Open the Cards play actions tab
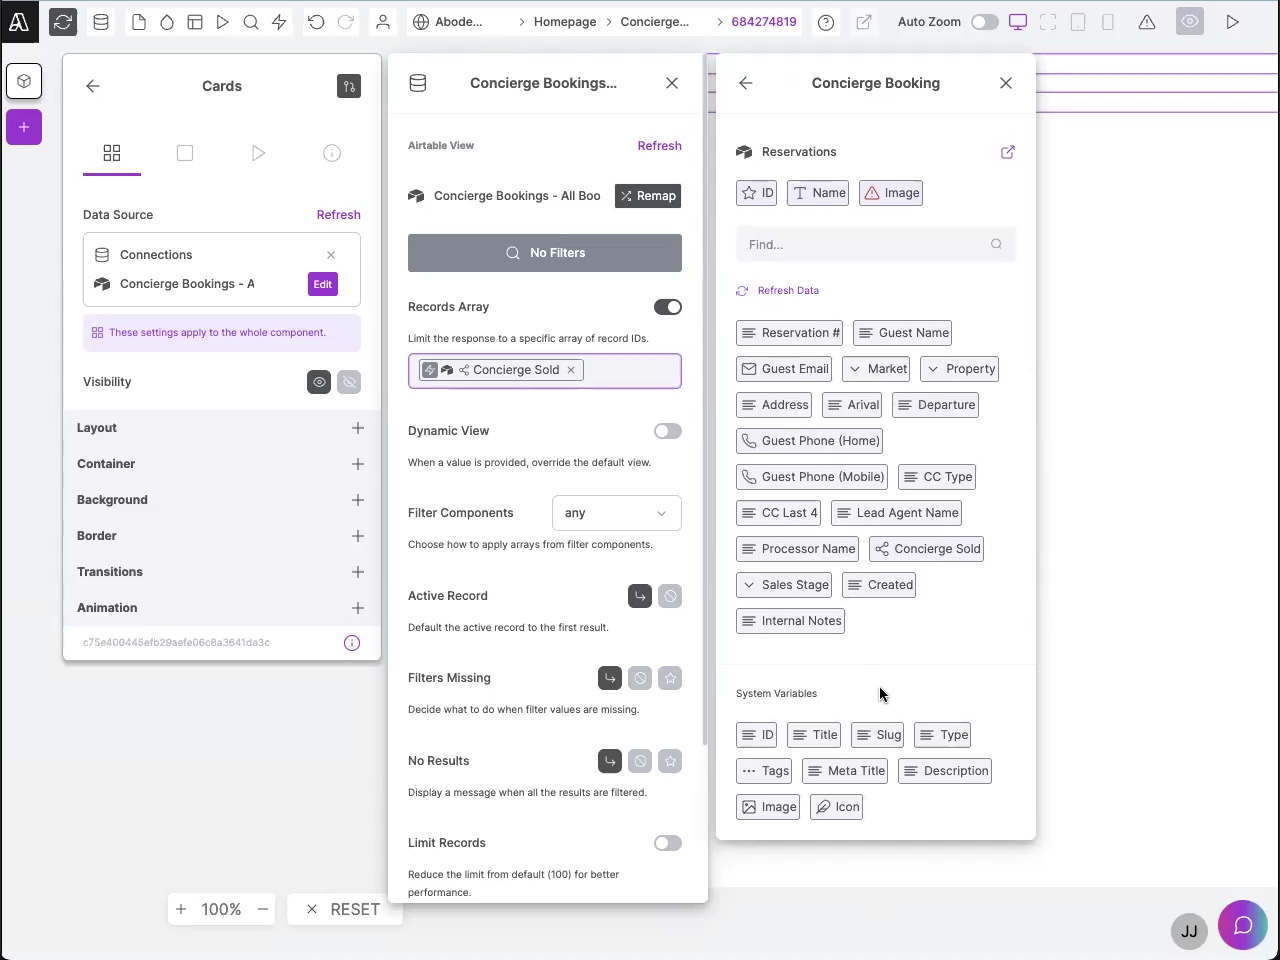 pos(259,153)
